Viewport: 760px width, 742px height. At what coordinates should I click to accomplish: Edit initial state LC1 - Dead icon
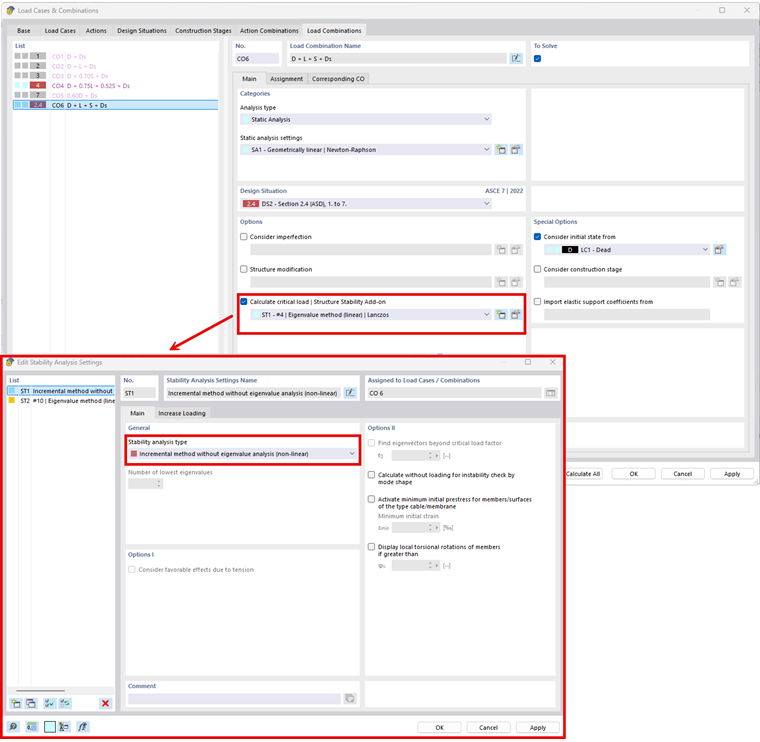719,250
